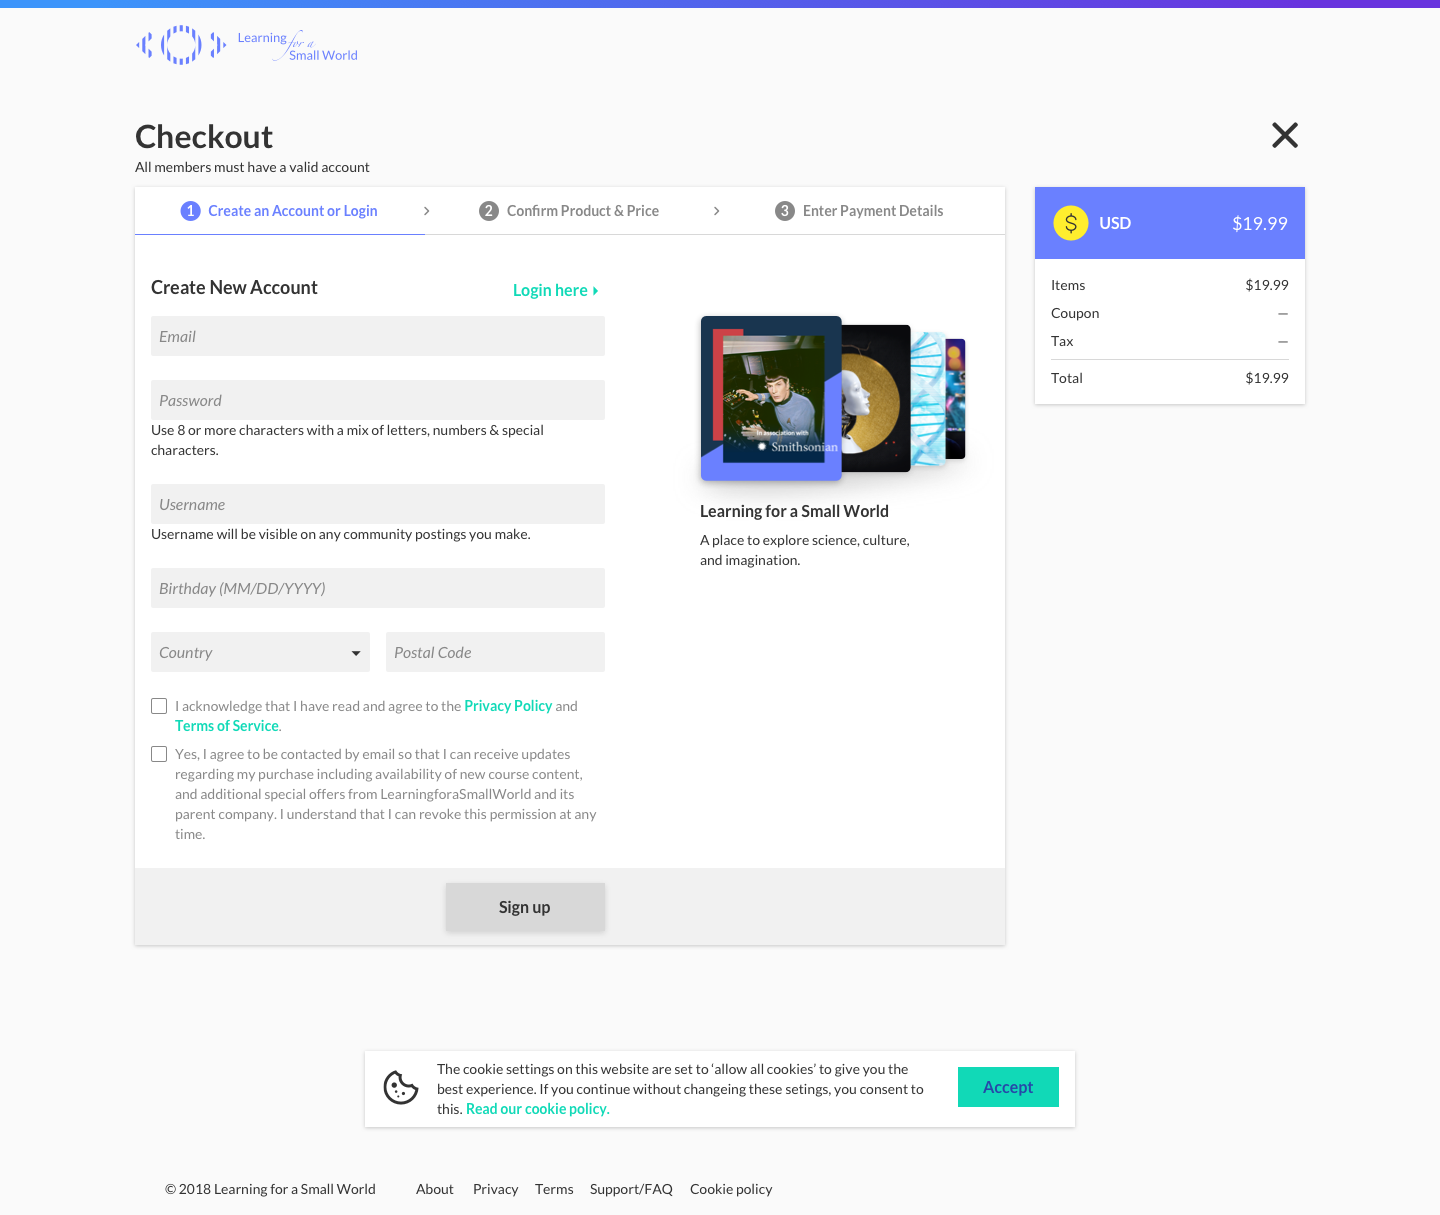
Task: Switch to Enter Payment Details tab
Action: [x=859, y=211]
